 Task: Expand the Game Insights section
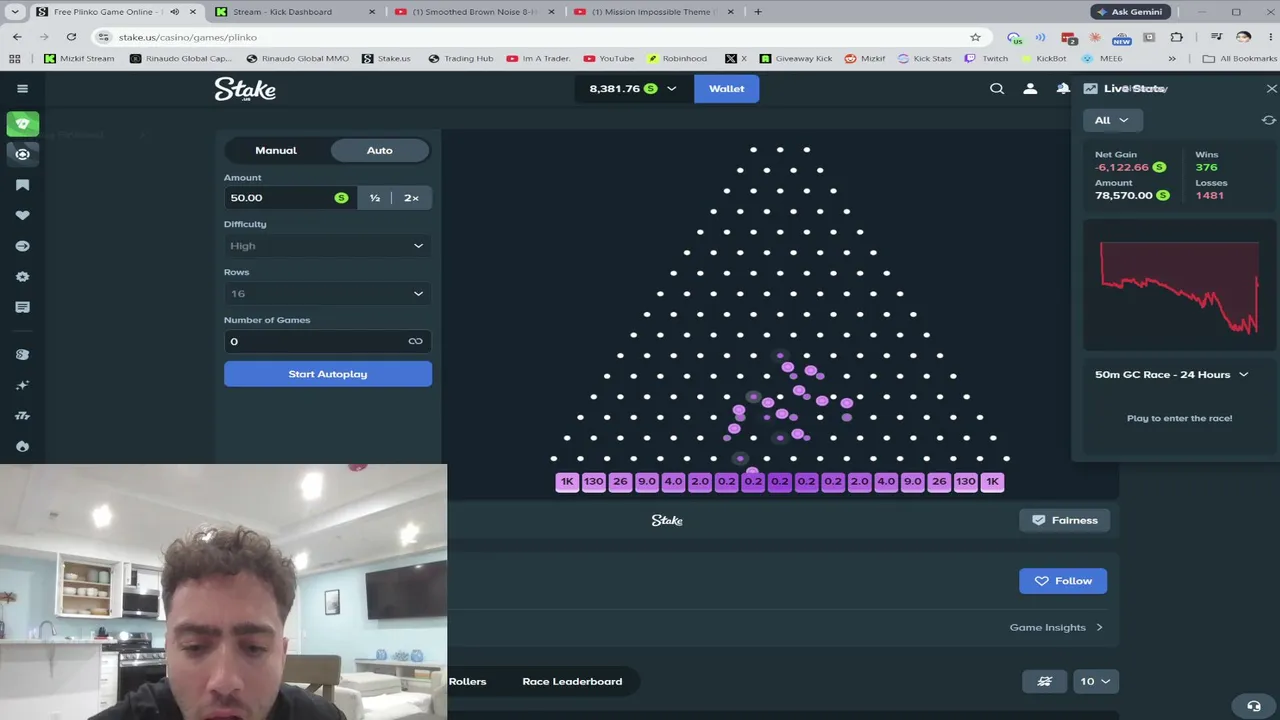(x=1056, y=628)
